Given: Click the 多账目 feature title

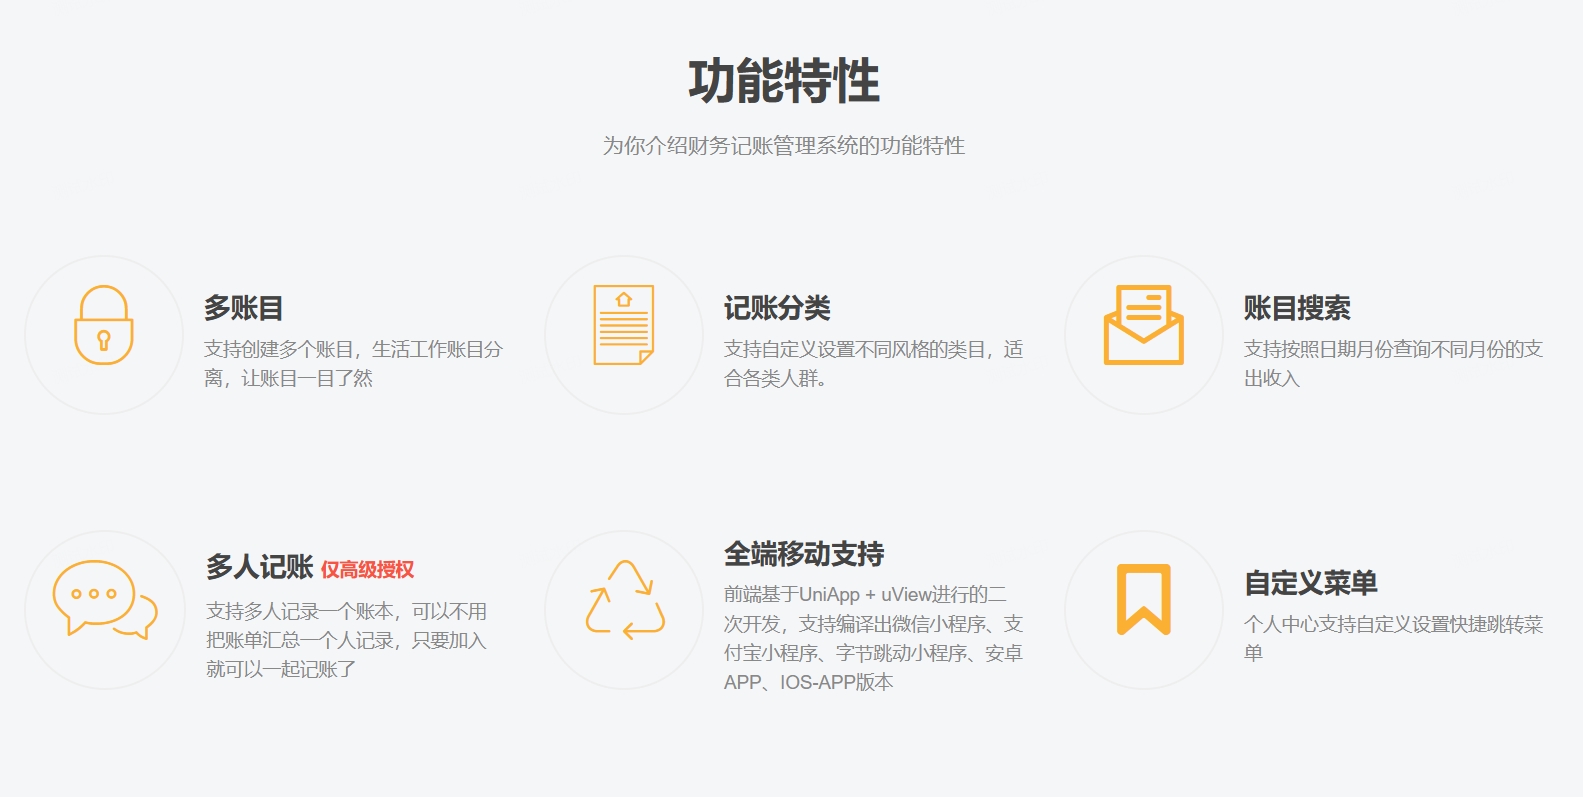Looking at the screenshot, I should (244, 308).
